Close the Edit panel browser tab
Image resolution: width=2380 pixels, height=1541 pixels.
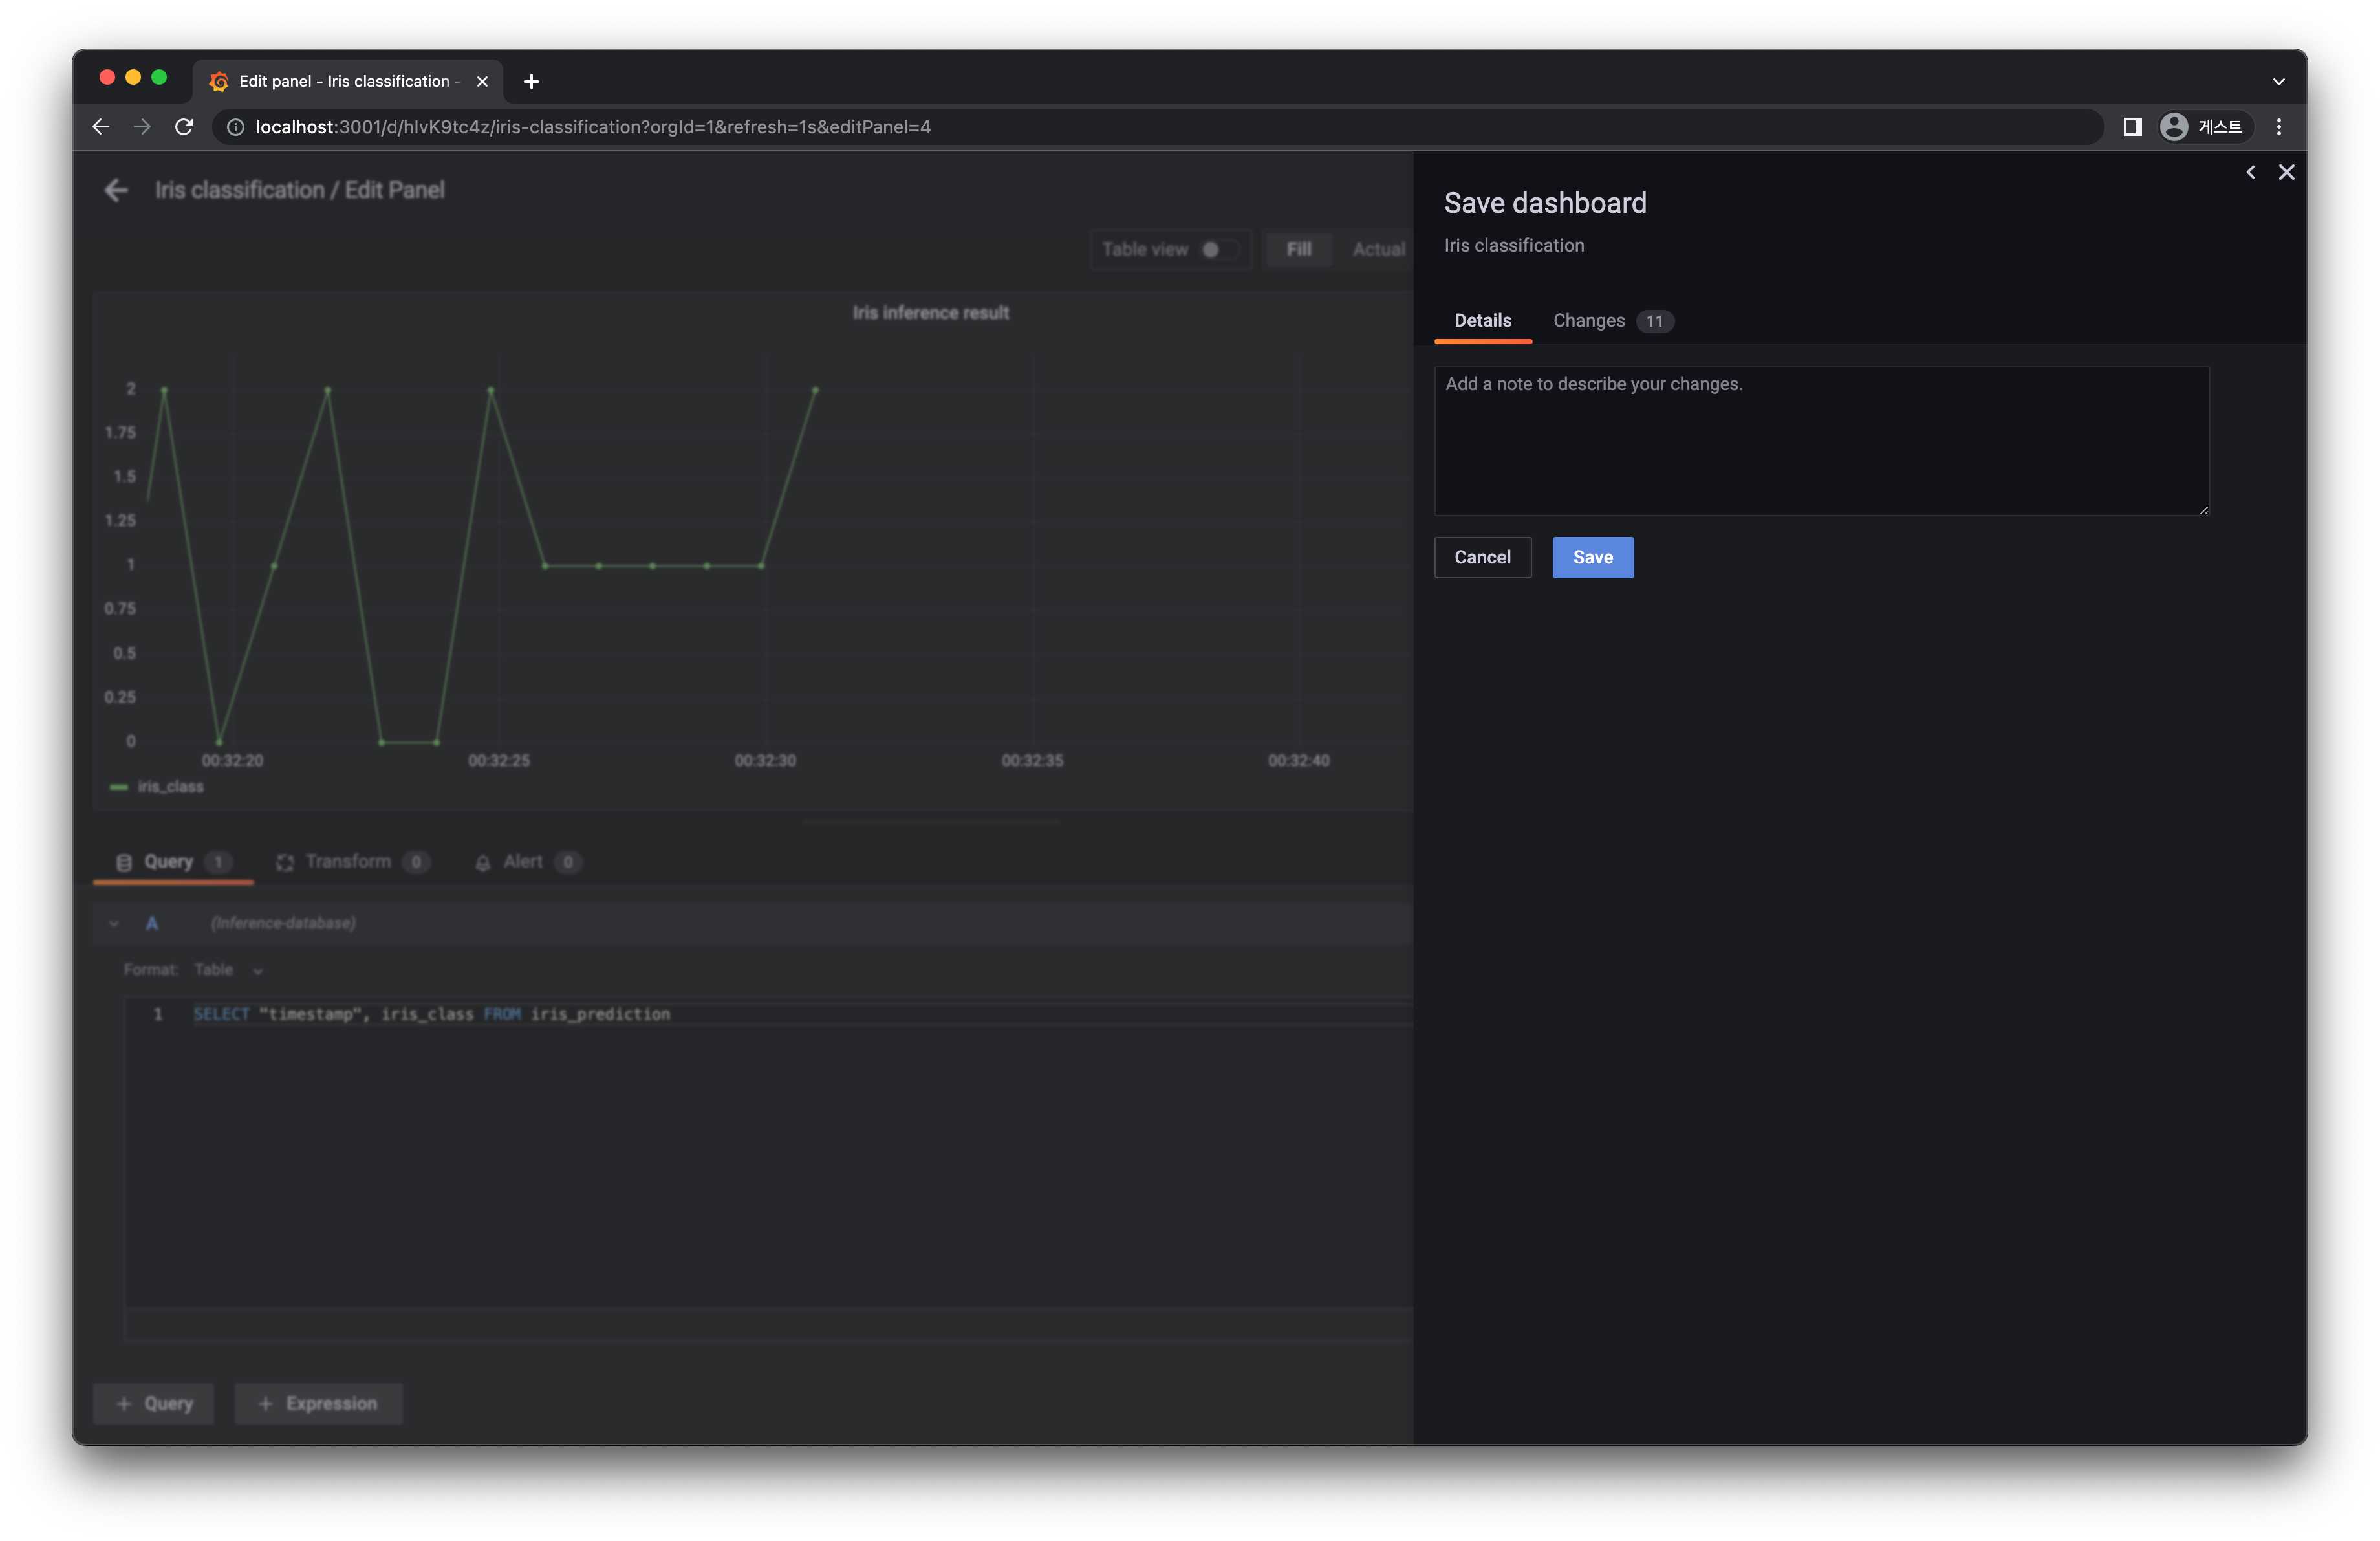pyautogui.click(x=482, y=81)
